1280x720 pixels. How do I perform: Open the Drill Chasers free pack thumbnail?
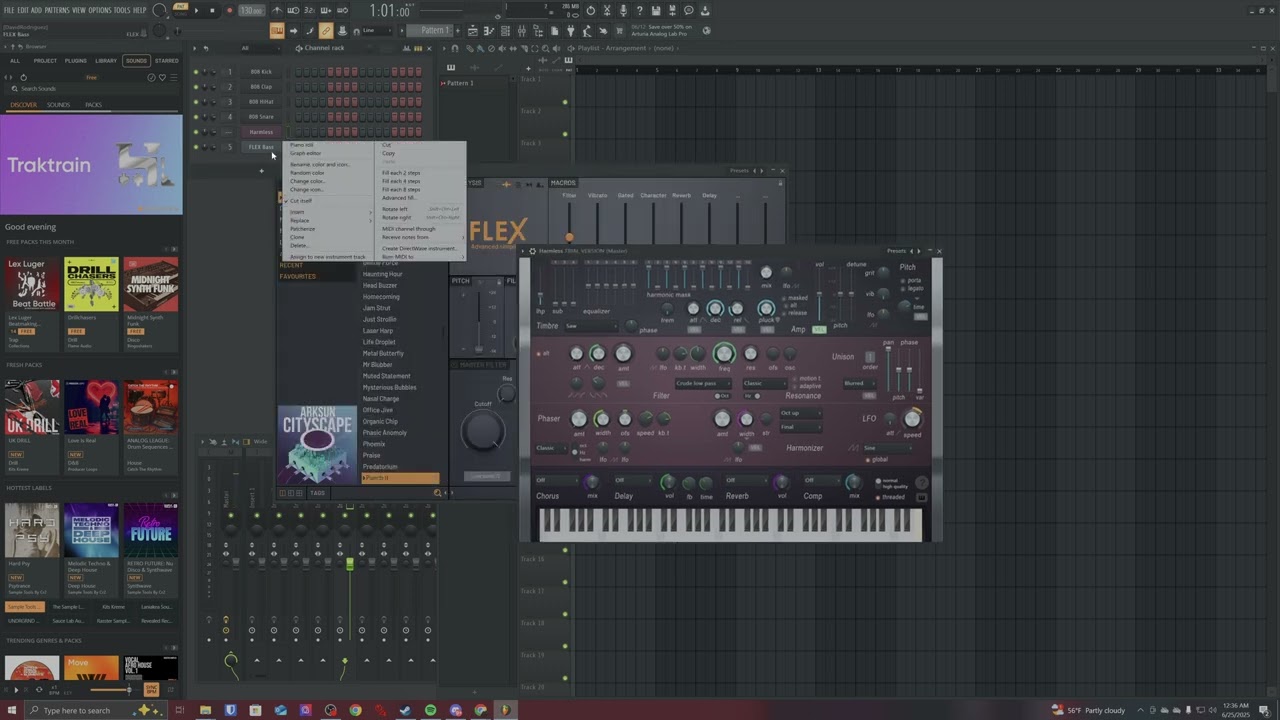pyautogui.click(x=91, y=284)
